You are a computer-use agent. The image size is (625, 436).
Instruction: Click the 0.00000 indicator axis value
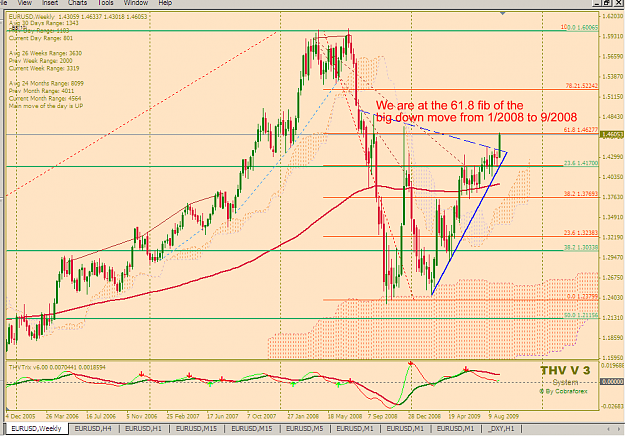coord(611,382)
